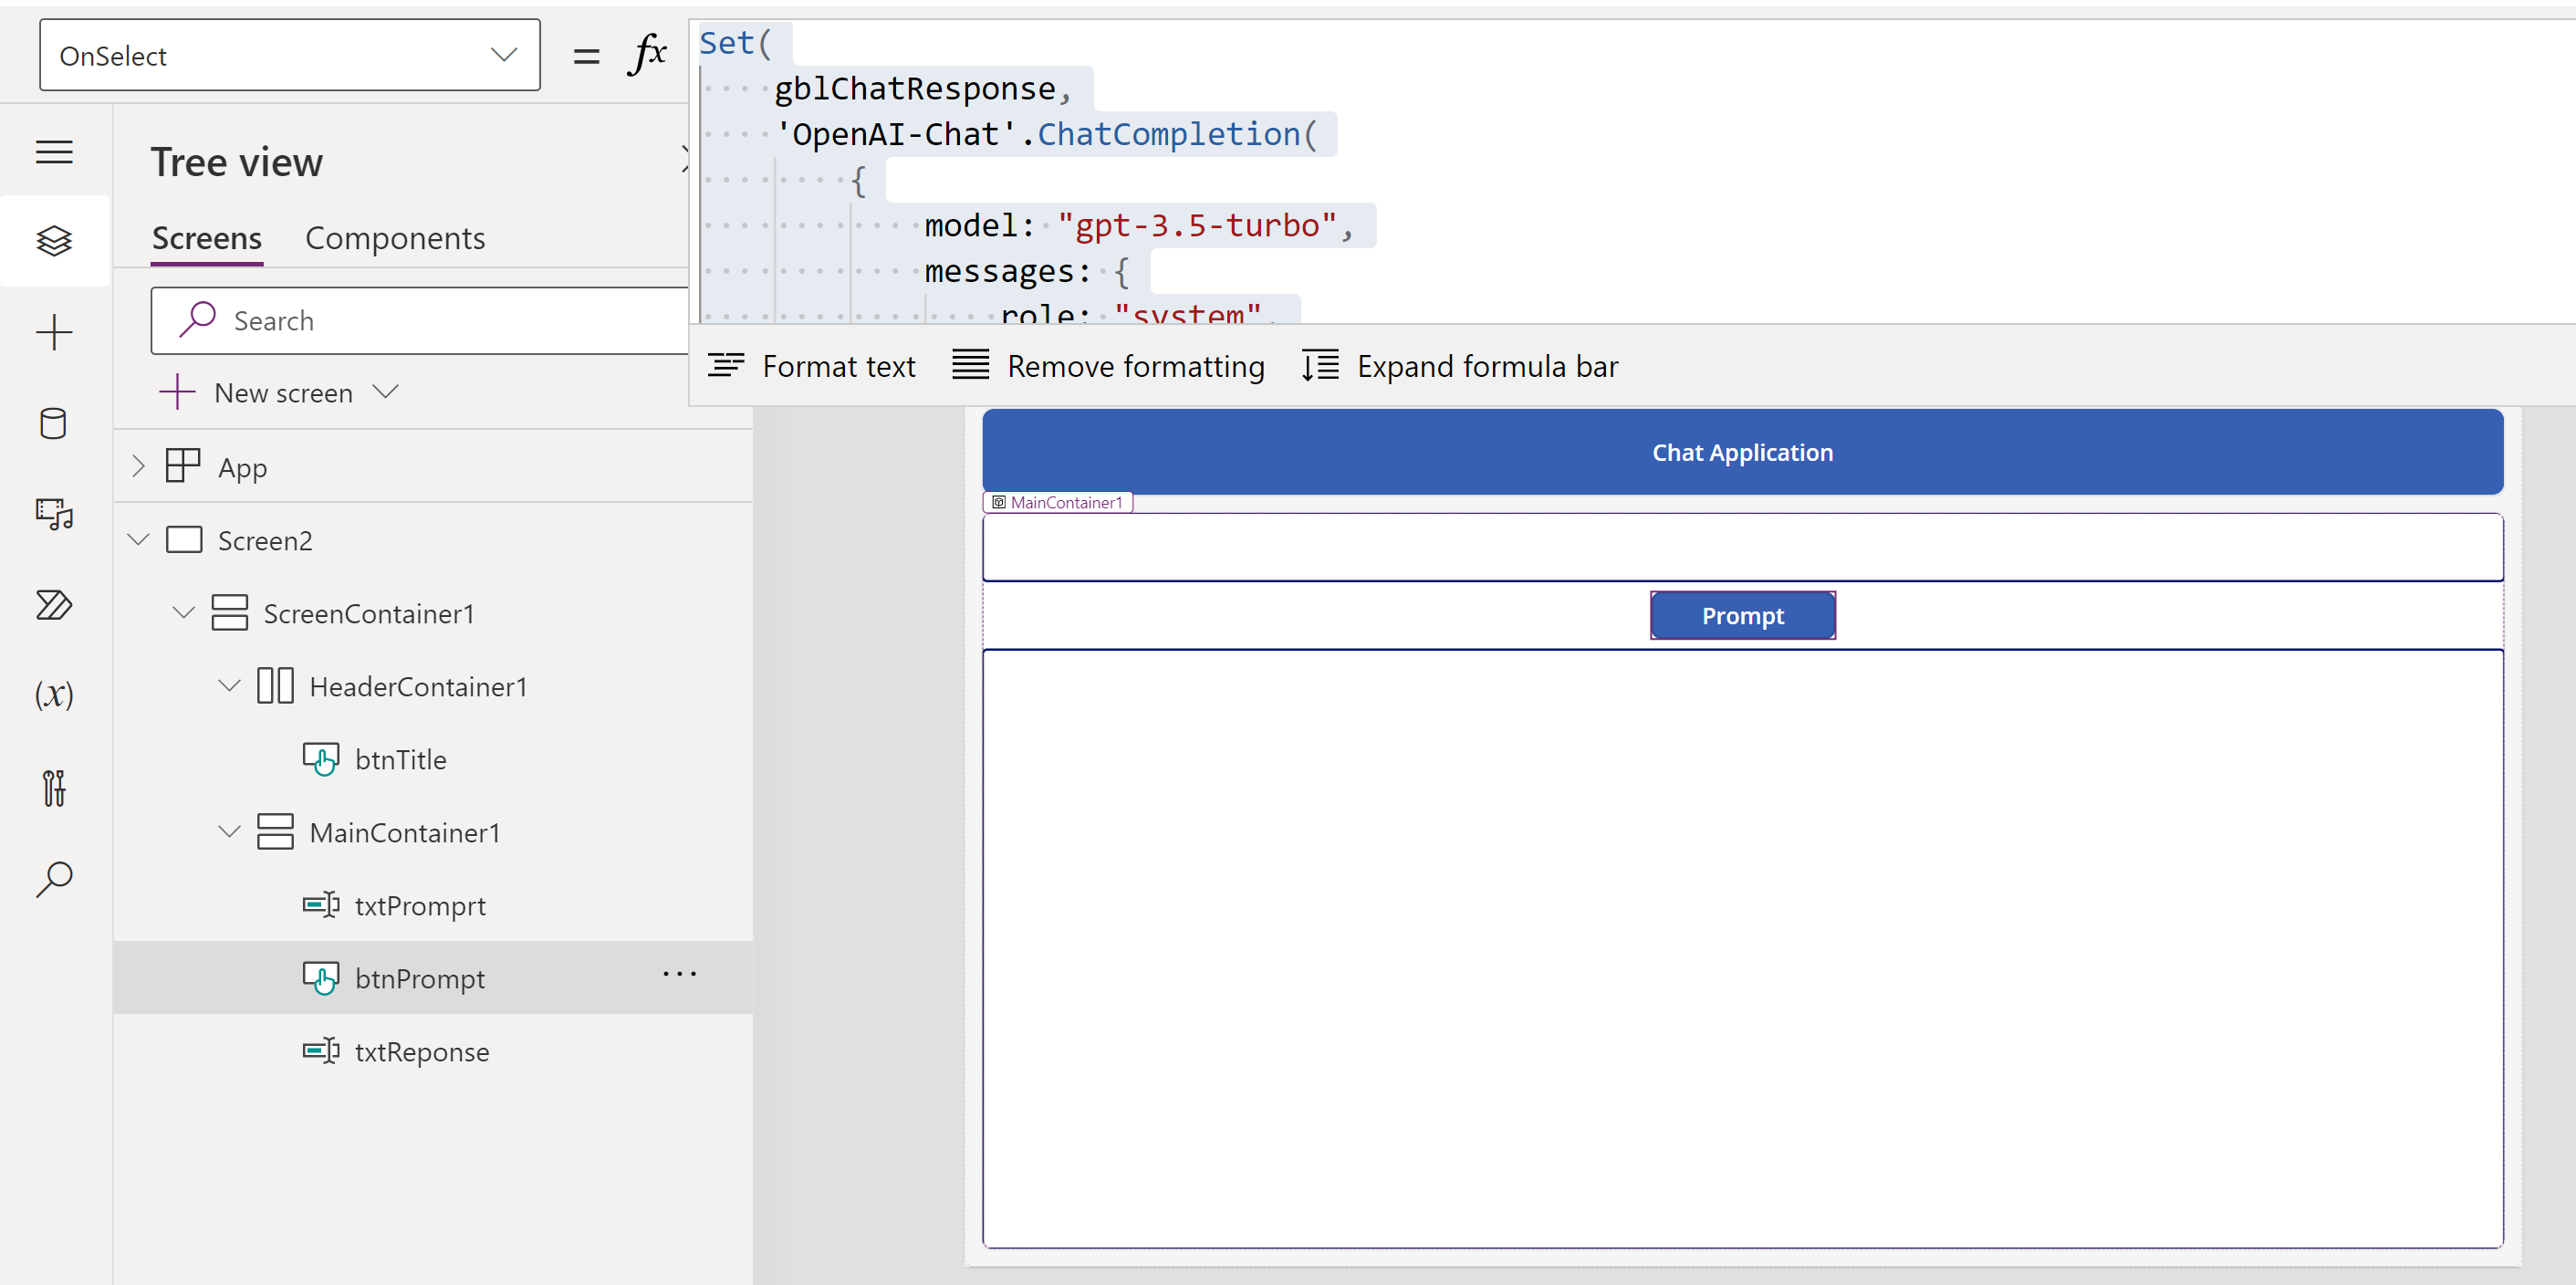Collapse the Screen2 tree node
This screenshot has width=2576, height=1285.
coord(139,540)
